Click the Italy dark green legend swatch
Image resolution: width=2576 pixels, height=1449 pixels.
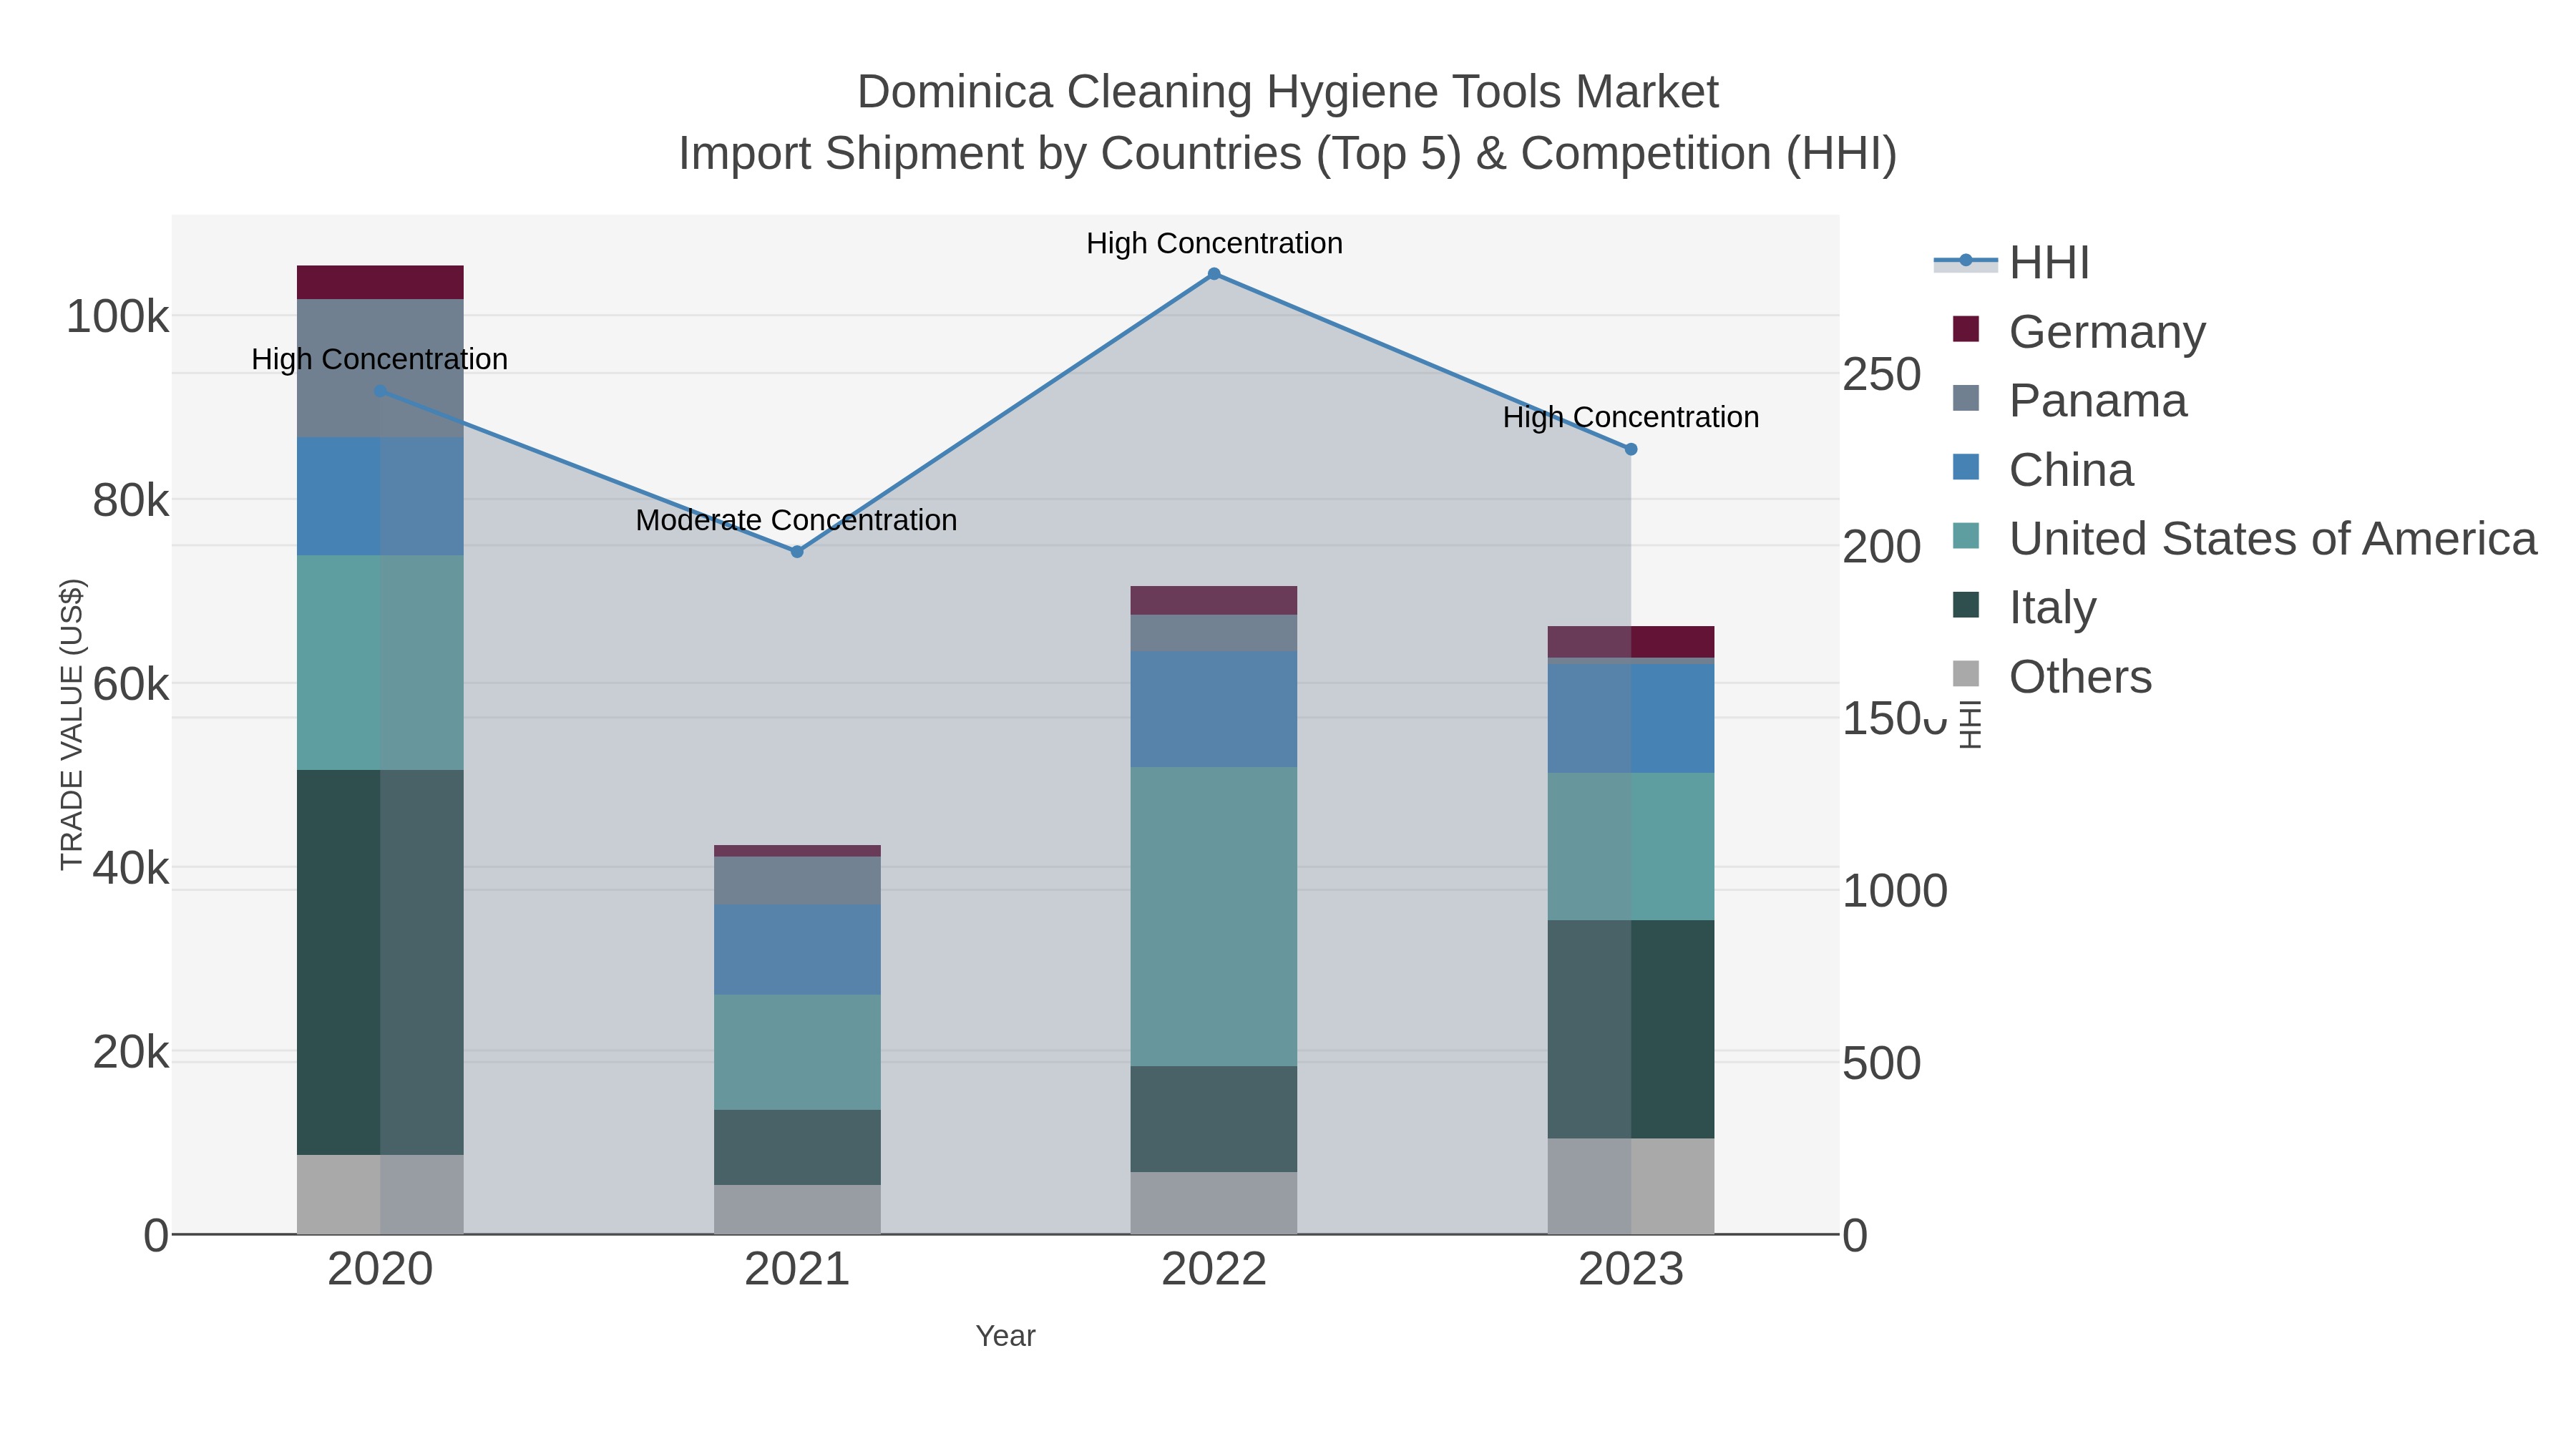coord(1966,605)
